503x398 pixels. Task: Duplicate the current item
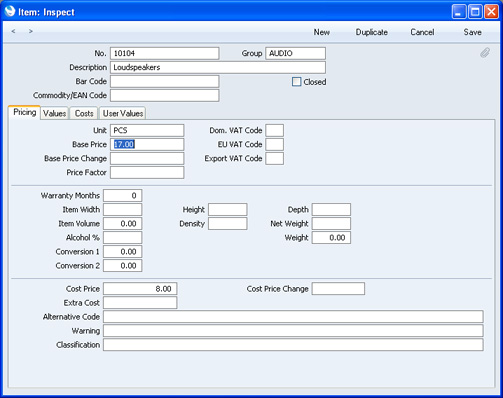[372, 32]
